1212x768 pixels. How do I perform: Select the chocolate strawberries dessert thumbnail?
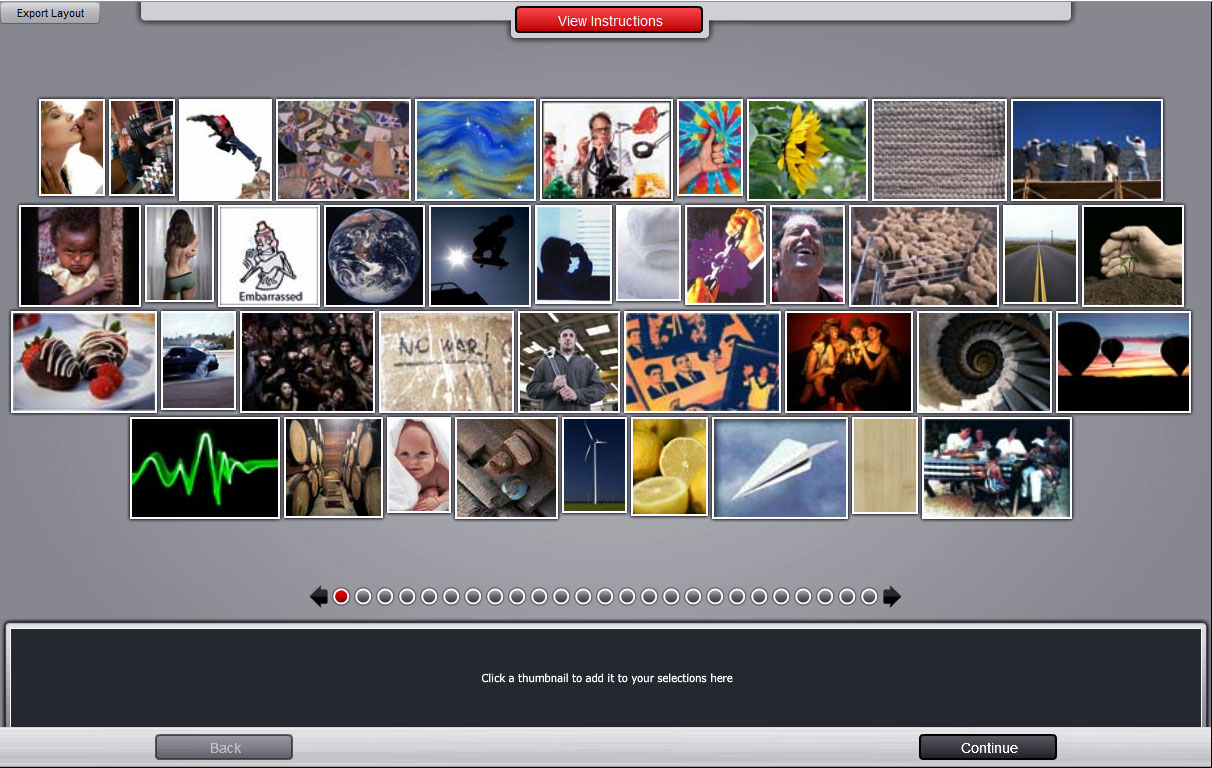coord(84,362)
